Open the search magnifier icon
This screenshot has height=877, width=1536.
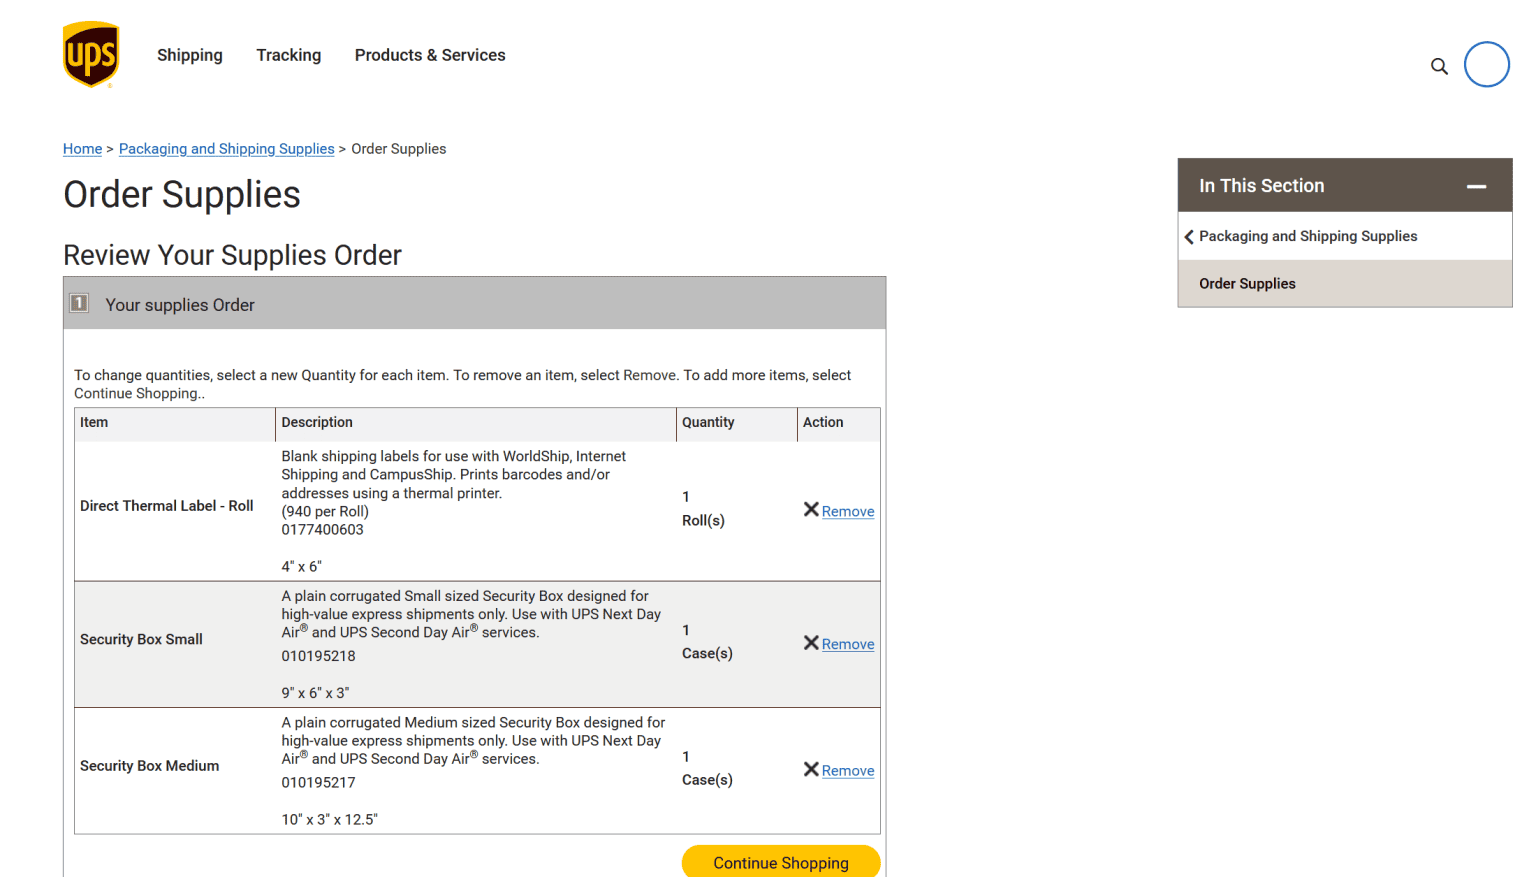[x=1439, y=66]
